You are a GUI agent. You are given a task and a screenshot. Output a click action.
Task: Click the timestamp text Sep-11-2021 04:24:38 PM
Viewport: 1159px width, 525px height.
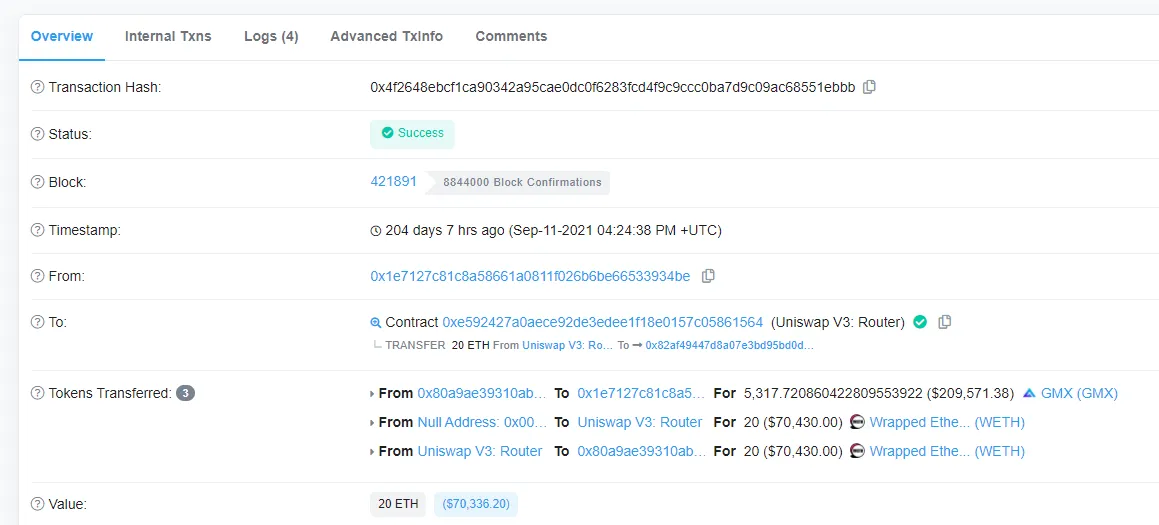click(x=613, y=230)
